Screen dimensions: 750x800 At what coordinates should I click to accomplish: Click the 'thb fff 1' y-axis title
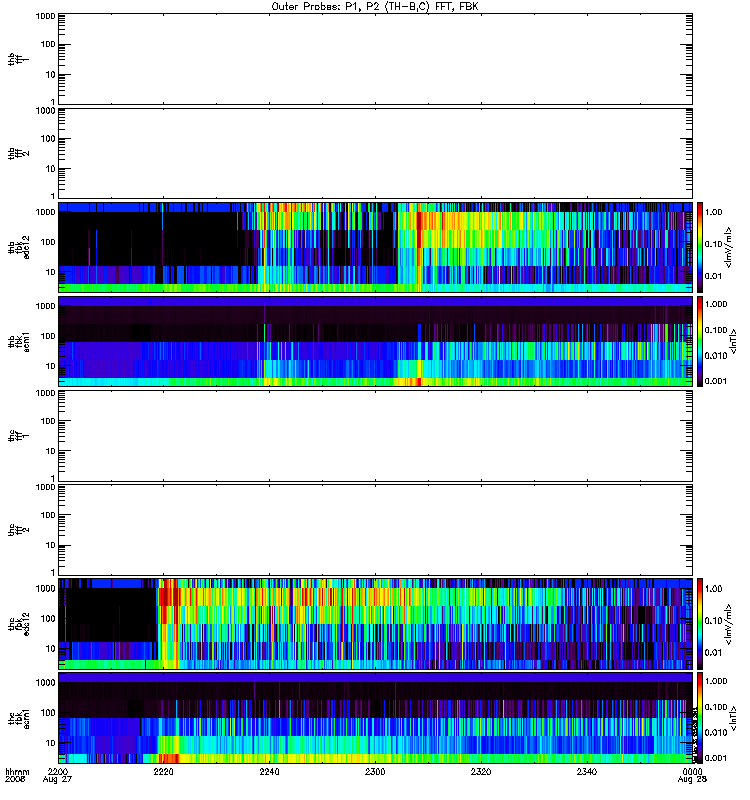point(19,59)
